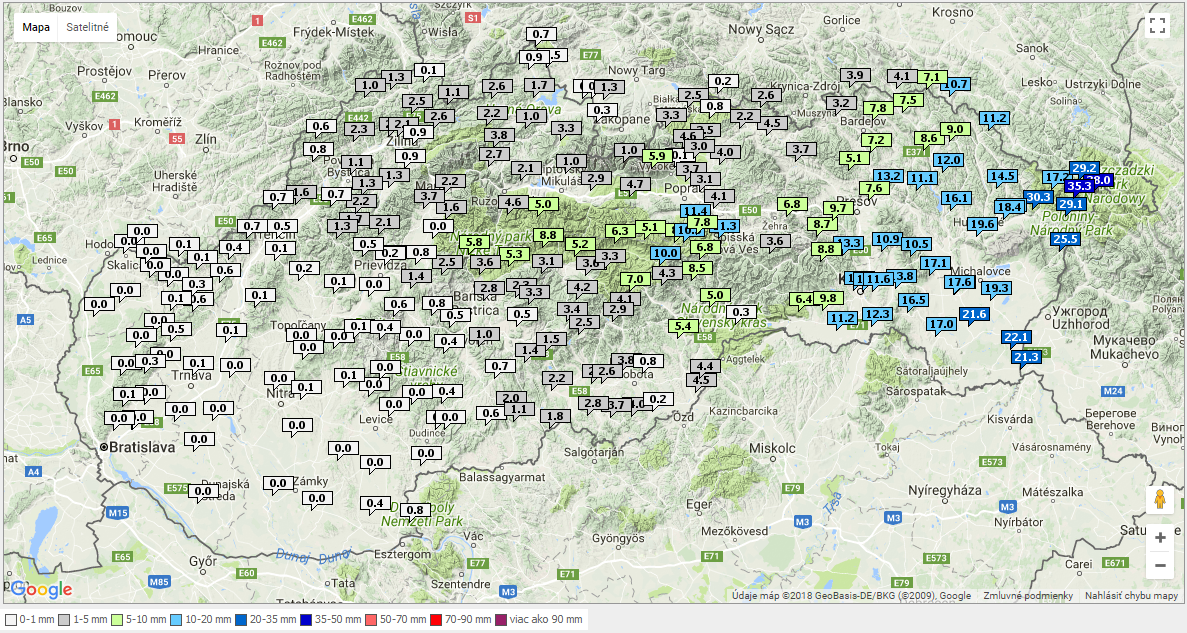The image size is (1187, 633).
Task: Click the Street View pegman icon
Action: tap(1160, 499)
